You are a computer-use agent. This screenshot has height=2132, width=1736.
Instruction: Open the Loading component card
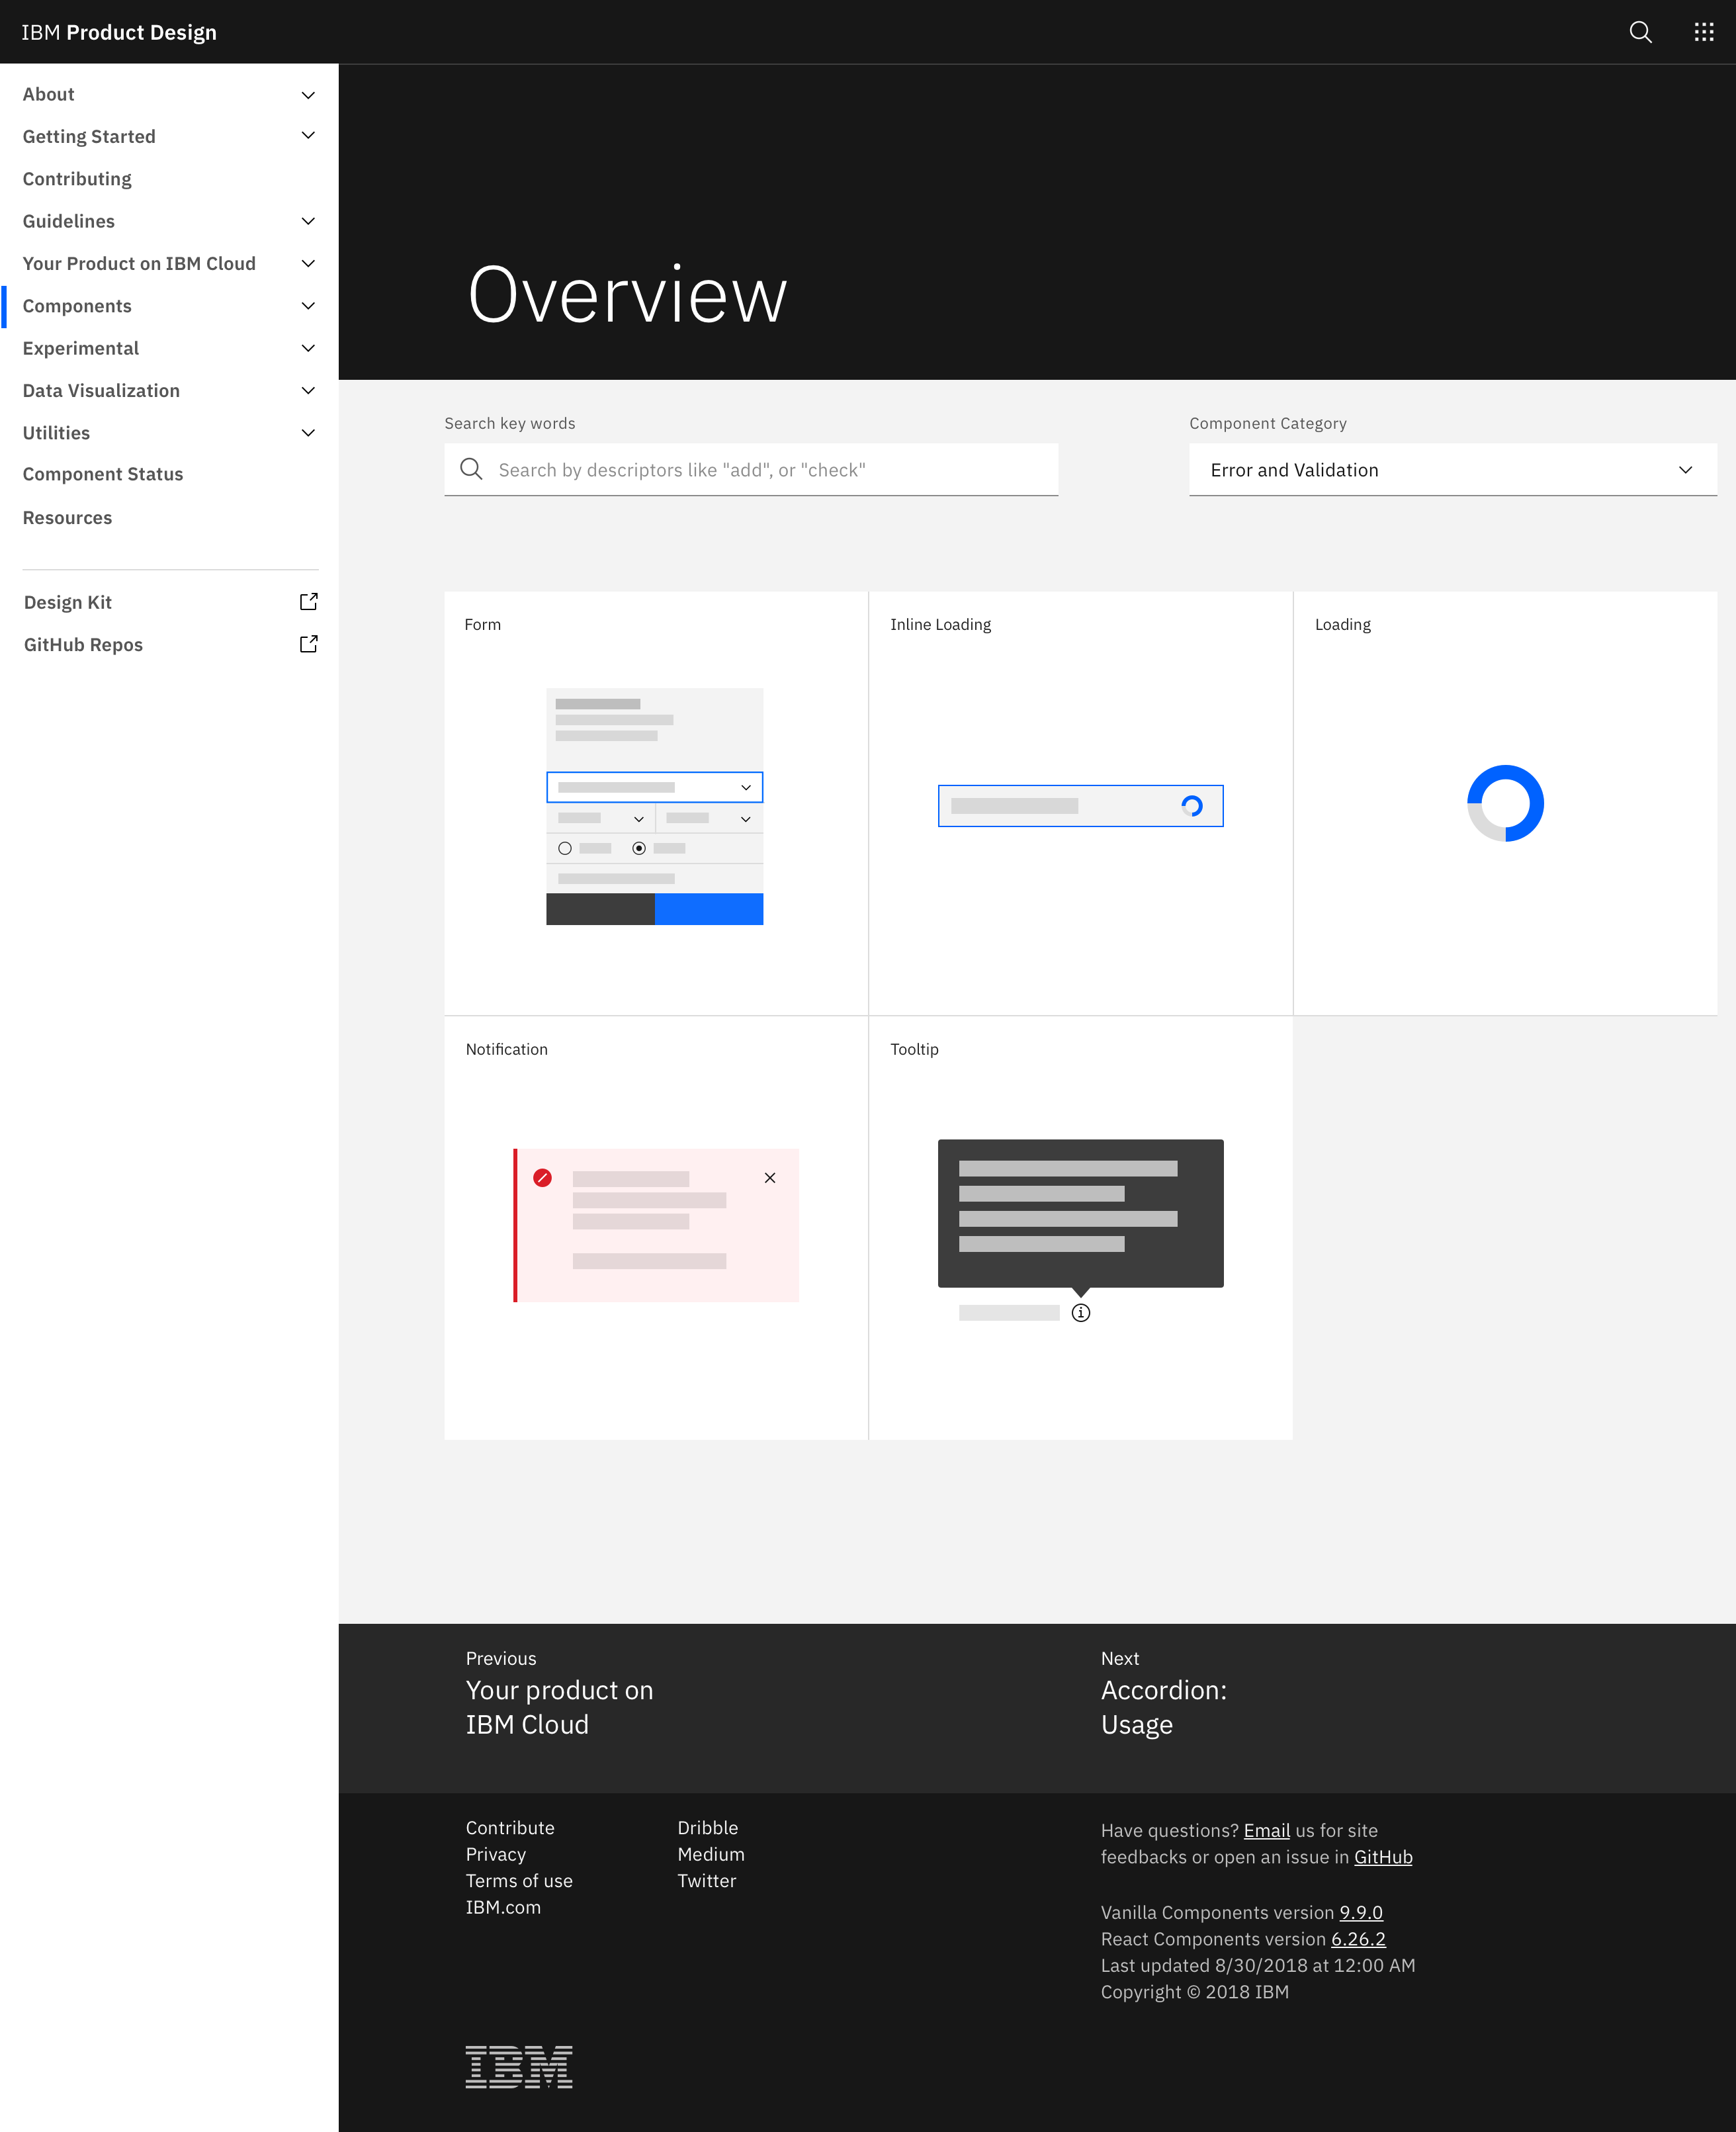point(1505,803)
